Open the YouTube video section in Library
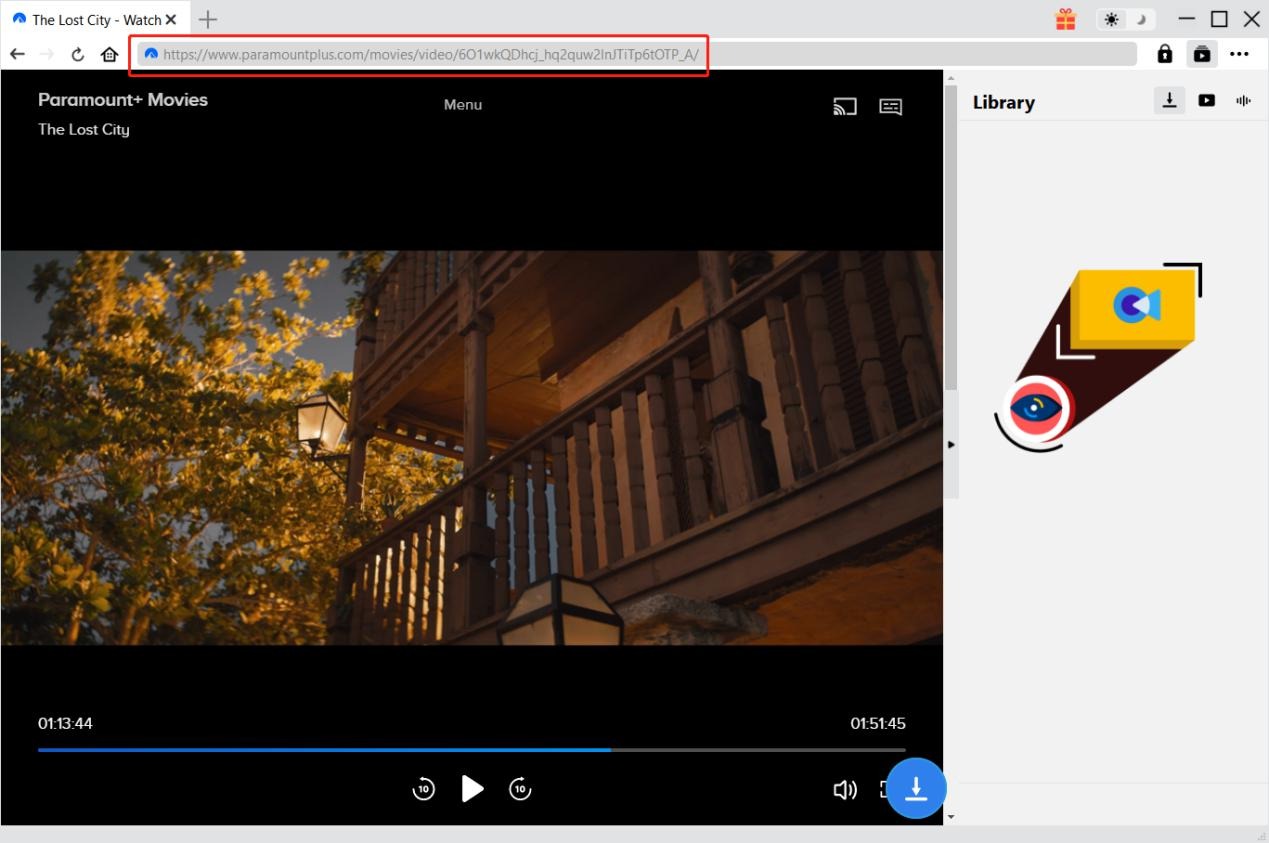1269x843 pixels. (x=1206, y=100)
